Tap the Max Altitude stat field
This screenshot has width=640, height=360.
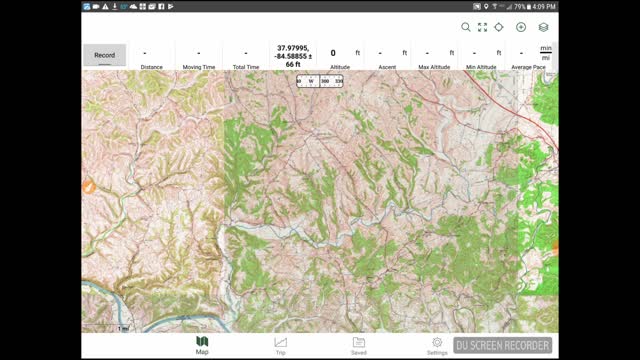click(x=434, y=56)
